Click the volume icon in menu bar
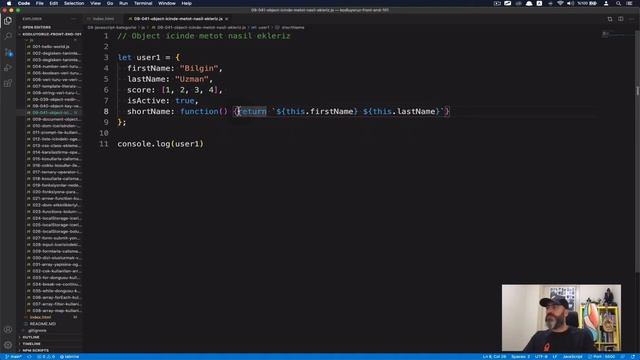The image size is (640, 360). point(570,3)
